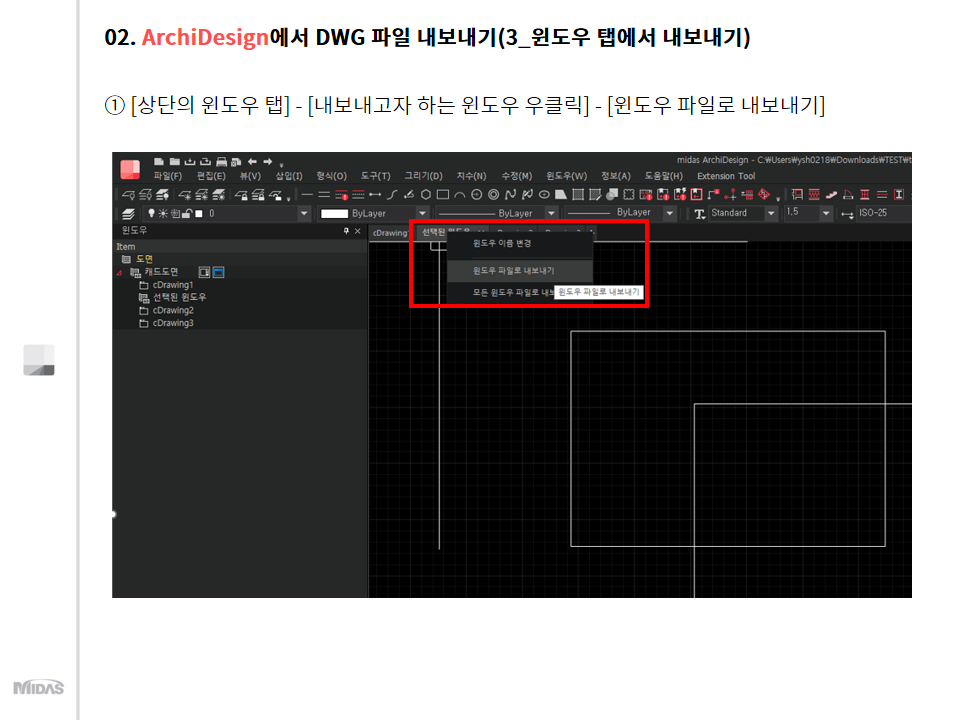Open the 편집(E) menu
960x720 pixels.
click(x=211, y=176)
